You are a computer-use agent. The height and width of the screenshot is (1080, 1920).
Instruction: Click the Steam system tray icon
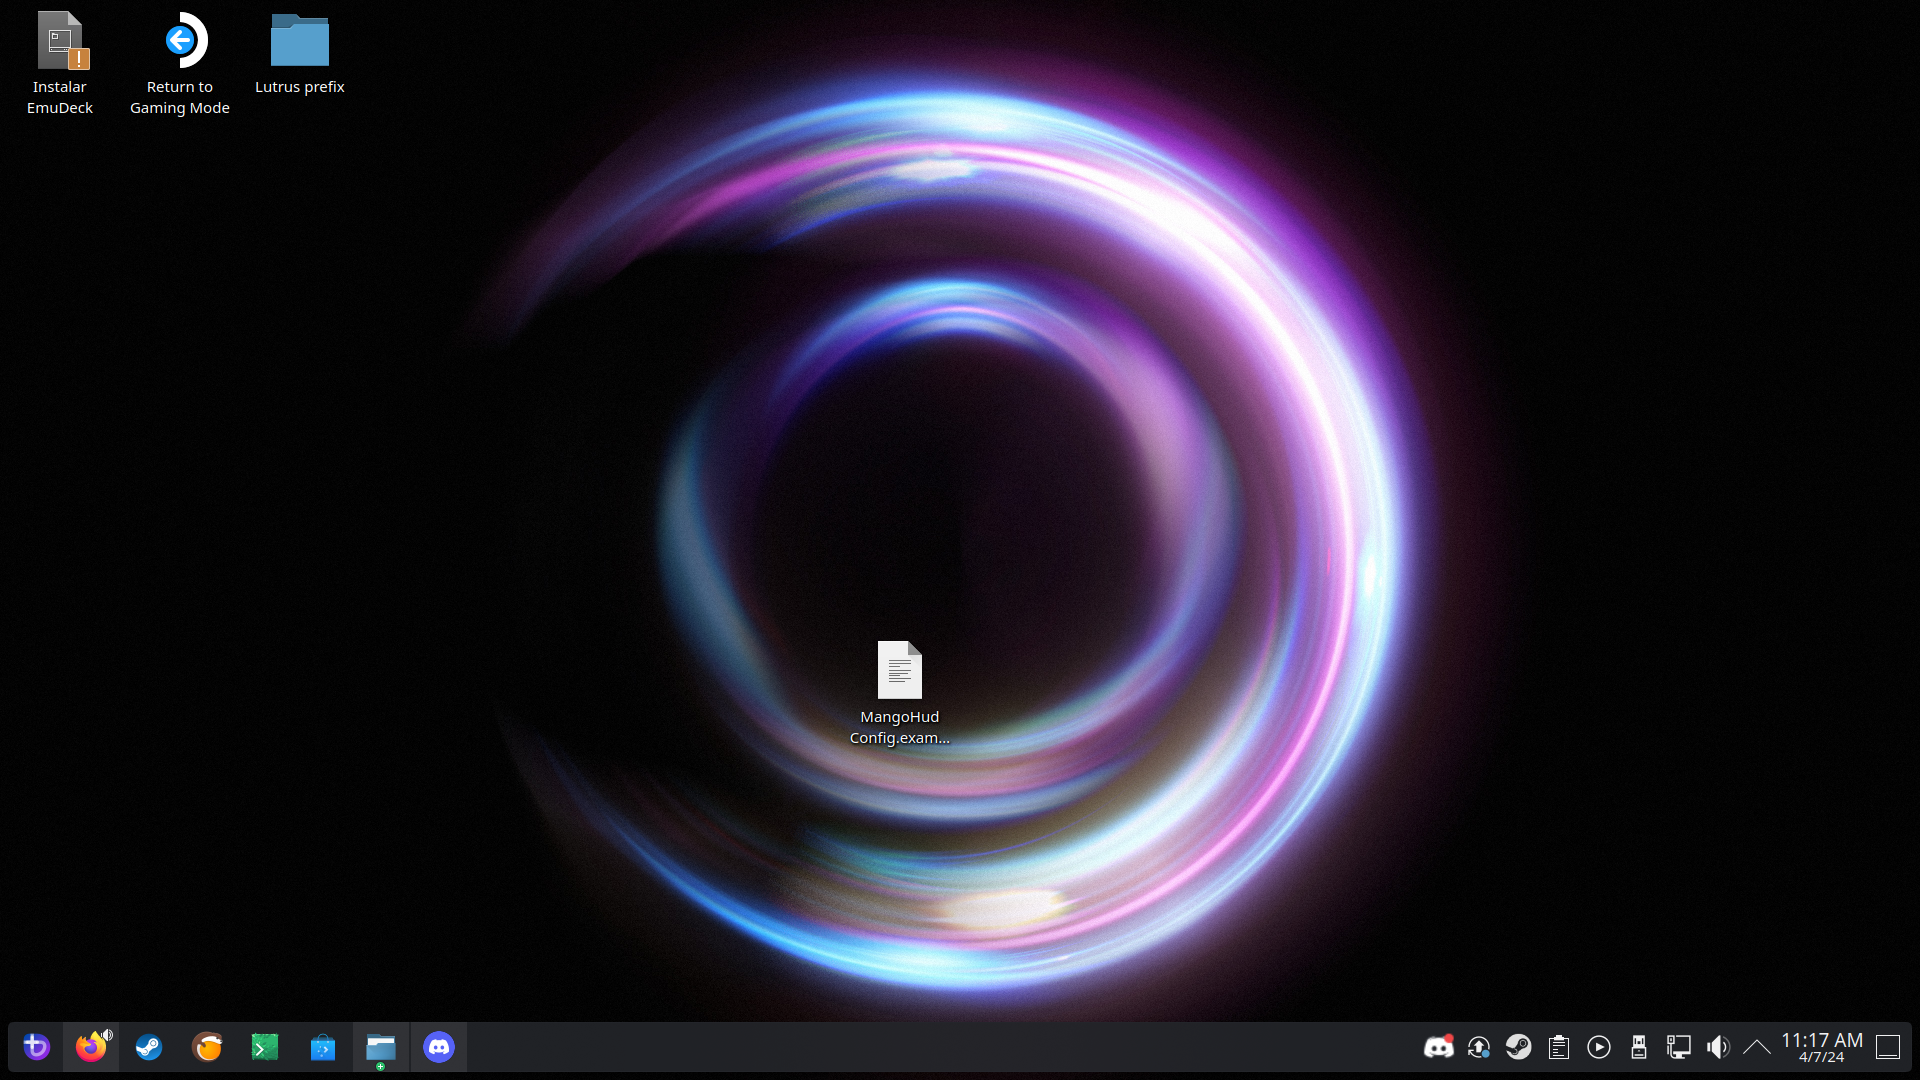point(1518,1047)
